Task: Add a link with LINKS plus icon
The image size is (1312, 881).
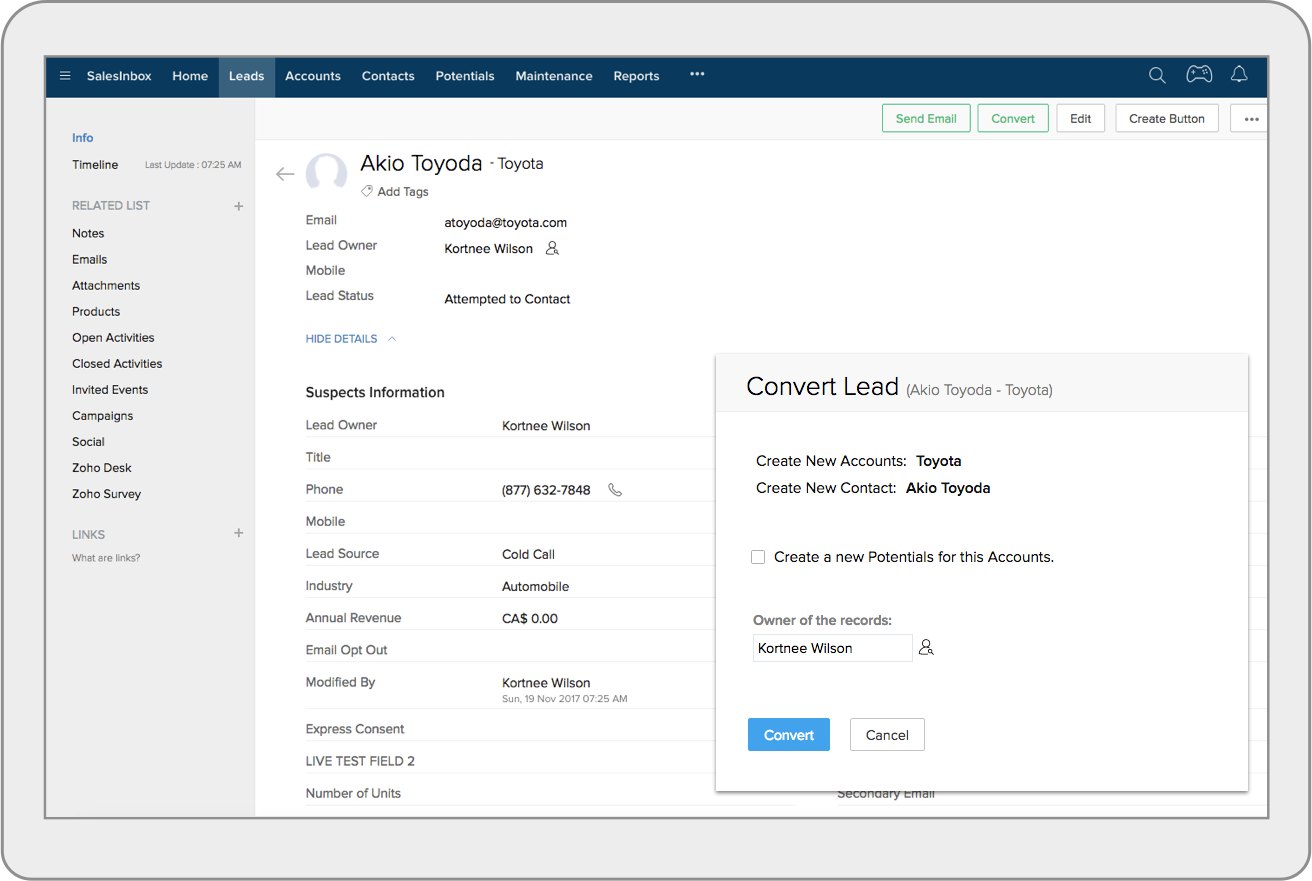Action: [239, 533]
